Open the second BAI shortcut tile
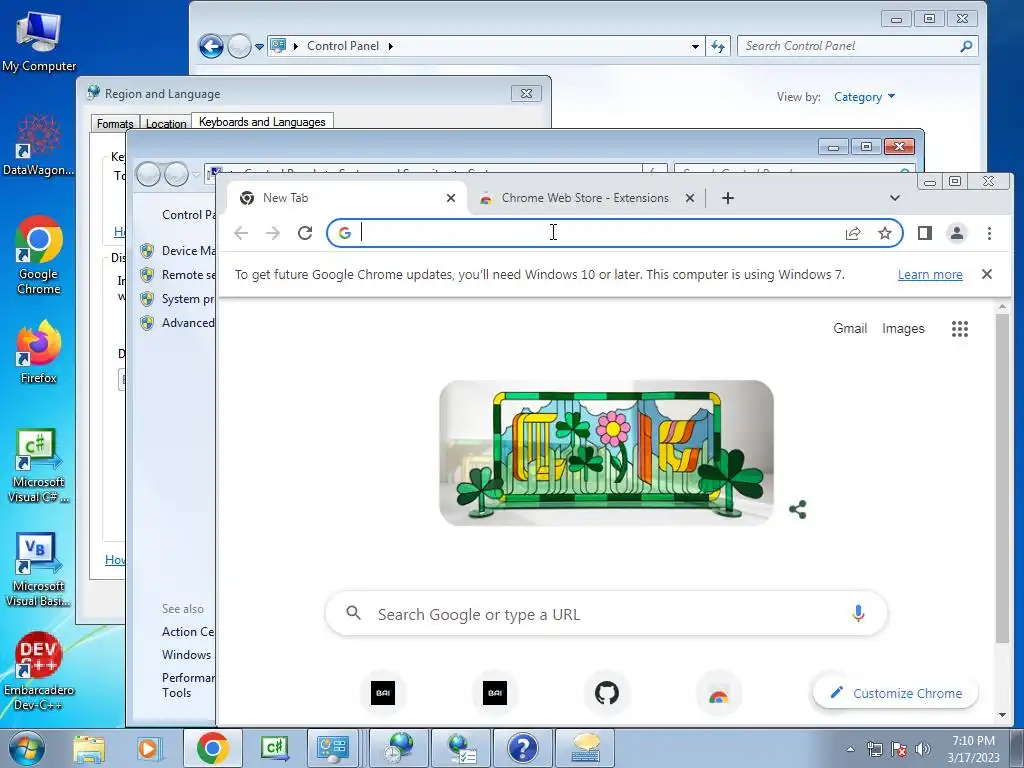This screenshot has width=1024, height=768. click(494, 693)
